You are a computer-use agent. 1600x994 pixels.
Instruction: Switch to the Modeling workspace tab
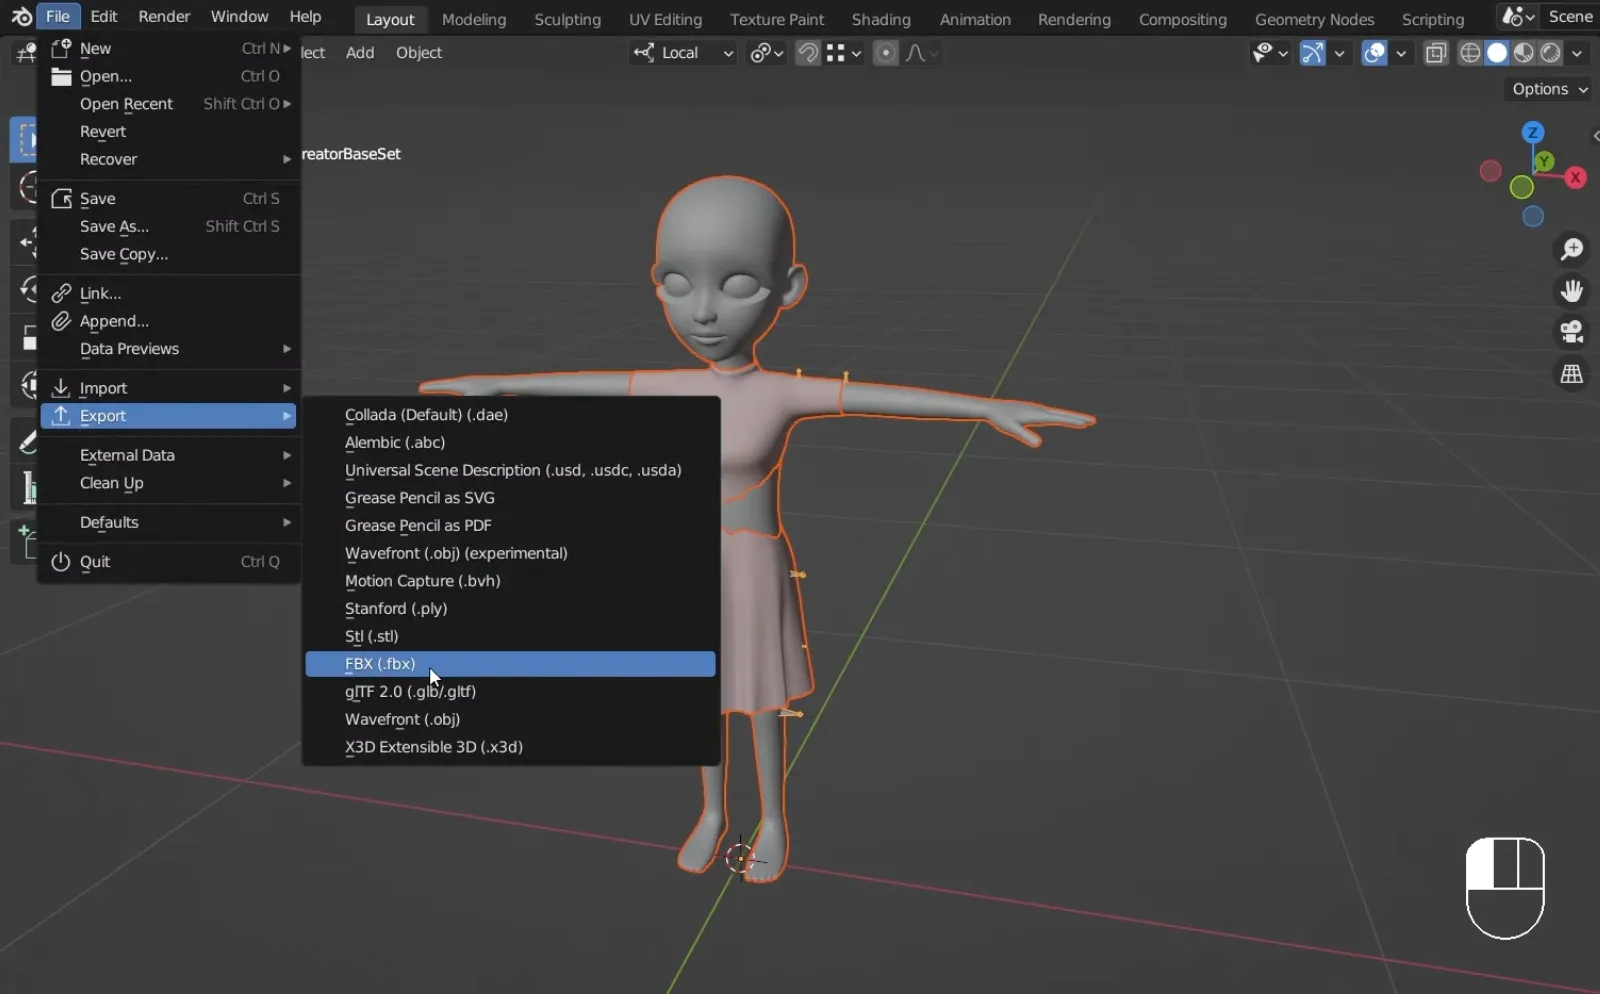(x=473, y=19)
